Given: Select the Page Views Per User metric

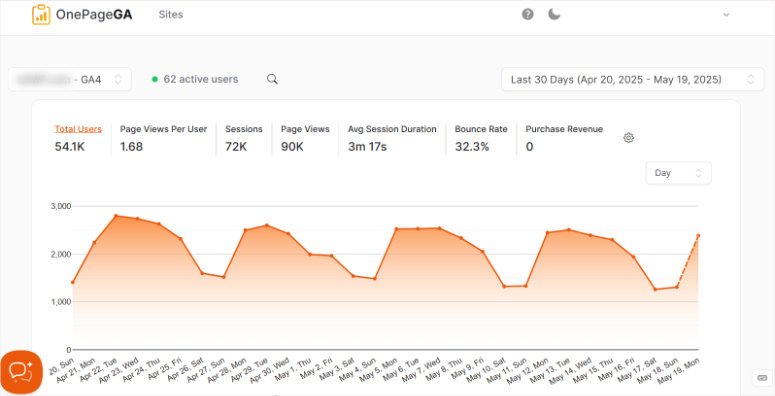Looking at the screenshot, I should (x=164, y=129).
